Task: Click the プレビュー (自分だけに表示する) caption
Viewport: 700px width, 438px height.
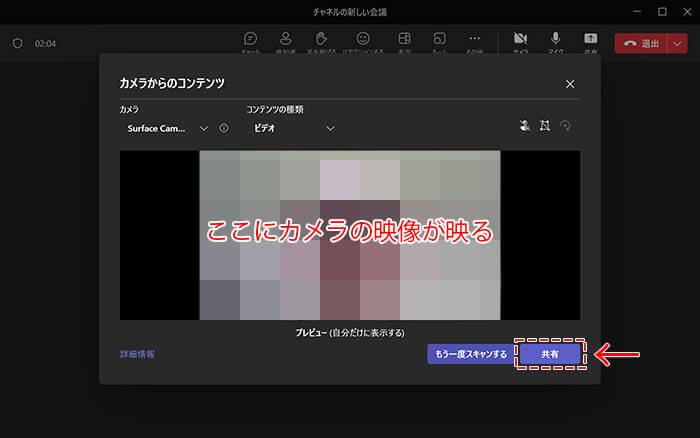Action: click(x=350, y=333)
